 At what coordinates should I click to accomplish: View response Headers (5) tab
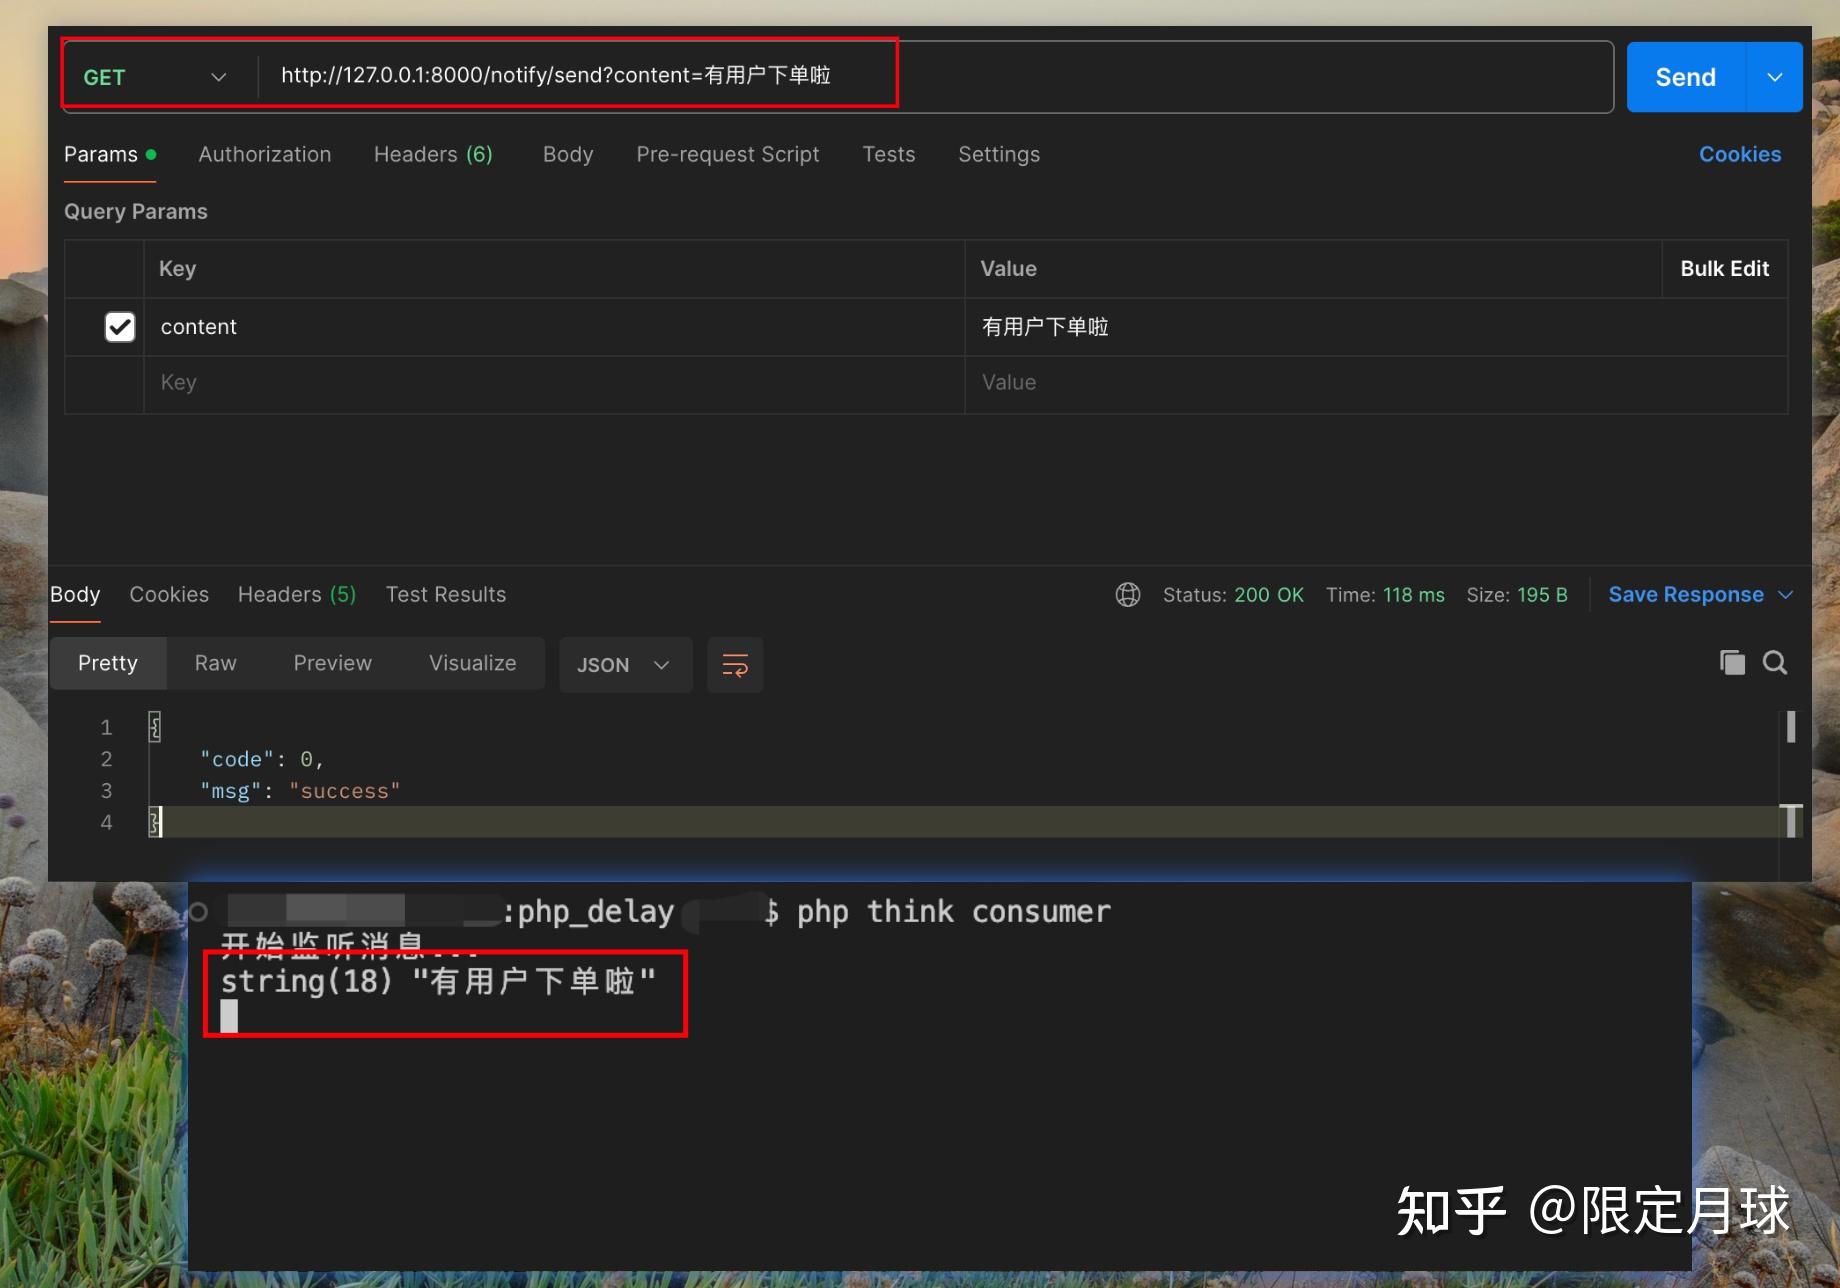[296, 594]
